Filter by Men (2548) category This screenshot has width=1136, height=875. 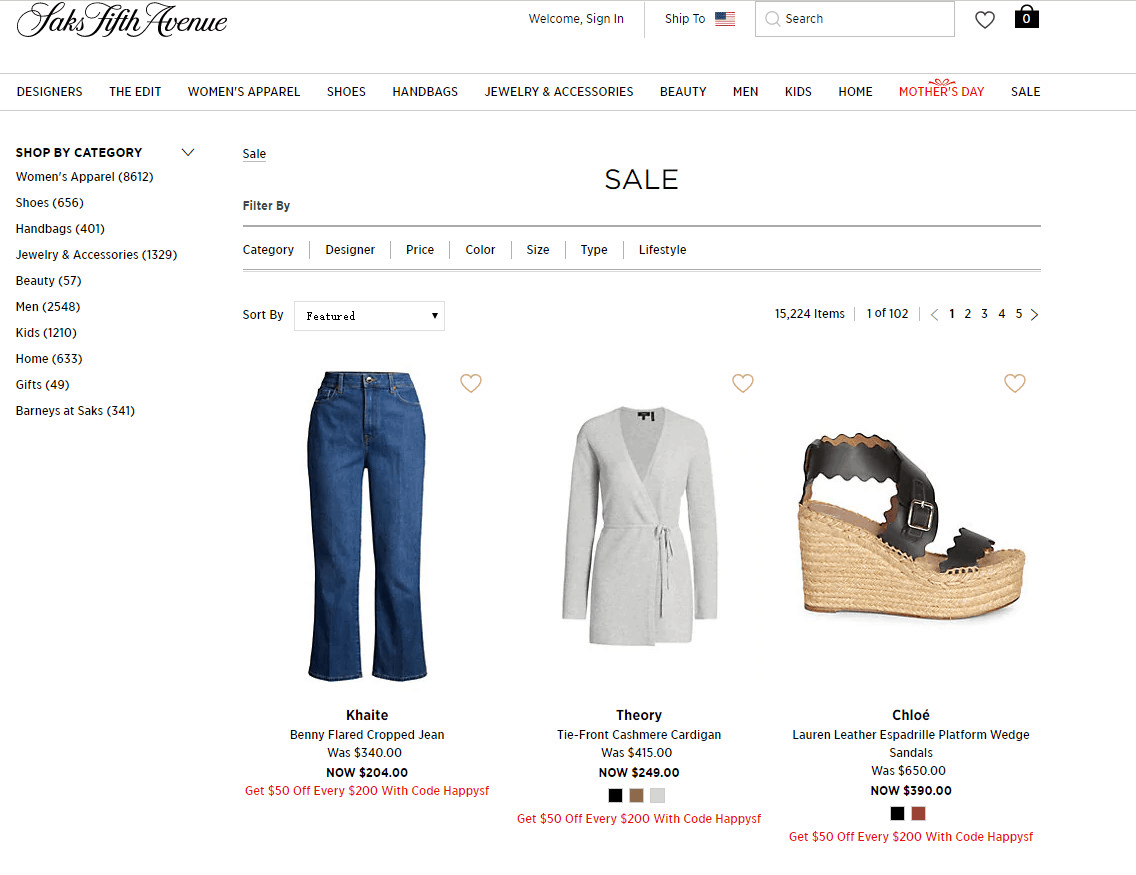[48, 307]
